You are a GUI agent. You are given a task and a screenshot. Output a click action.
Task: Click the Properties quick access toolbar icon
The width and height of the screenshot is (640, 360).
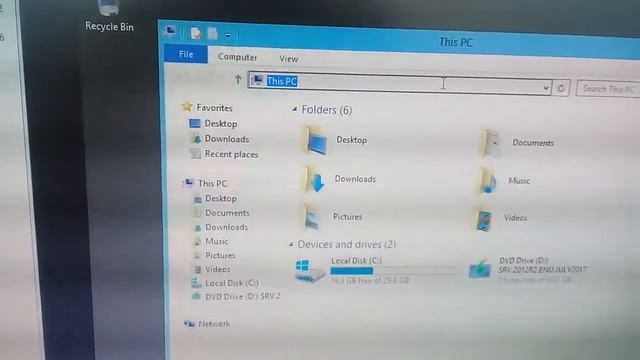[196, 33]
